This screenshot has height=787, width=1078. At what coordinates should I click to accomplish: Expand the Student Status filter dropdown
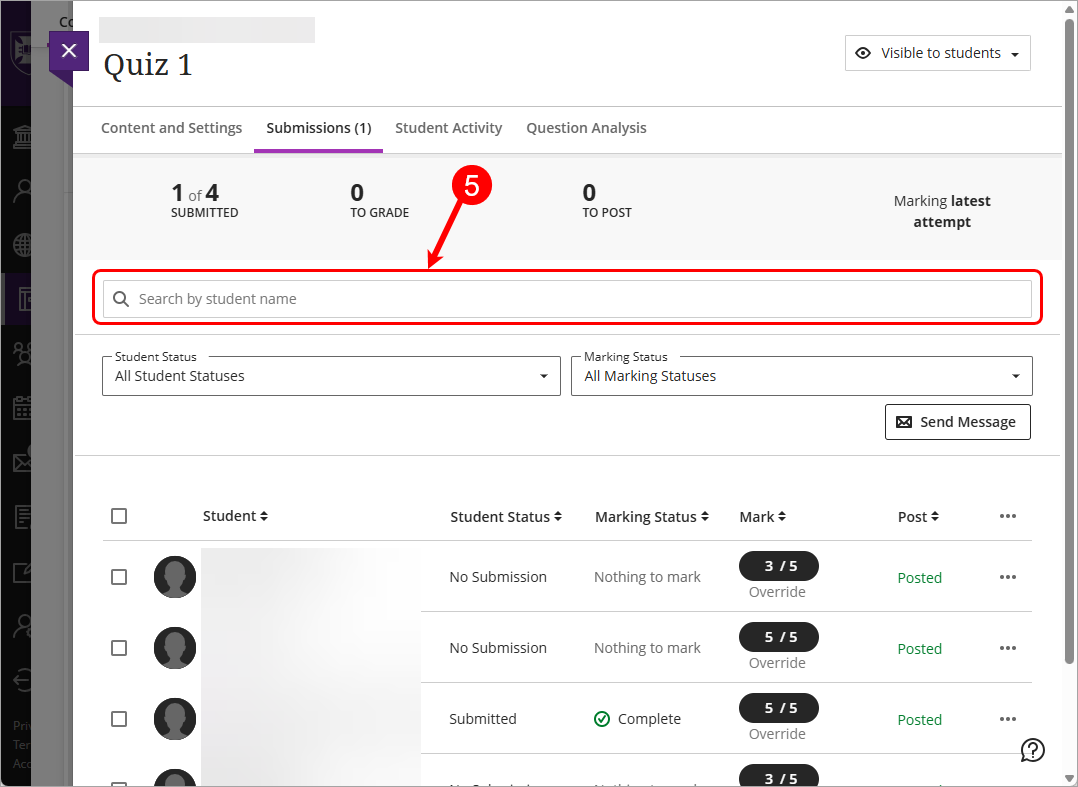[x=331, y=376]
